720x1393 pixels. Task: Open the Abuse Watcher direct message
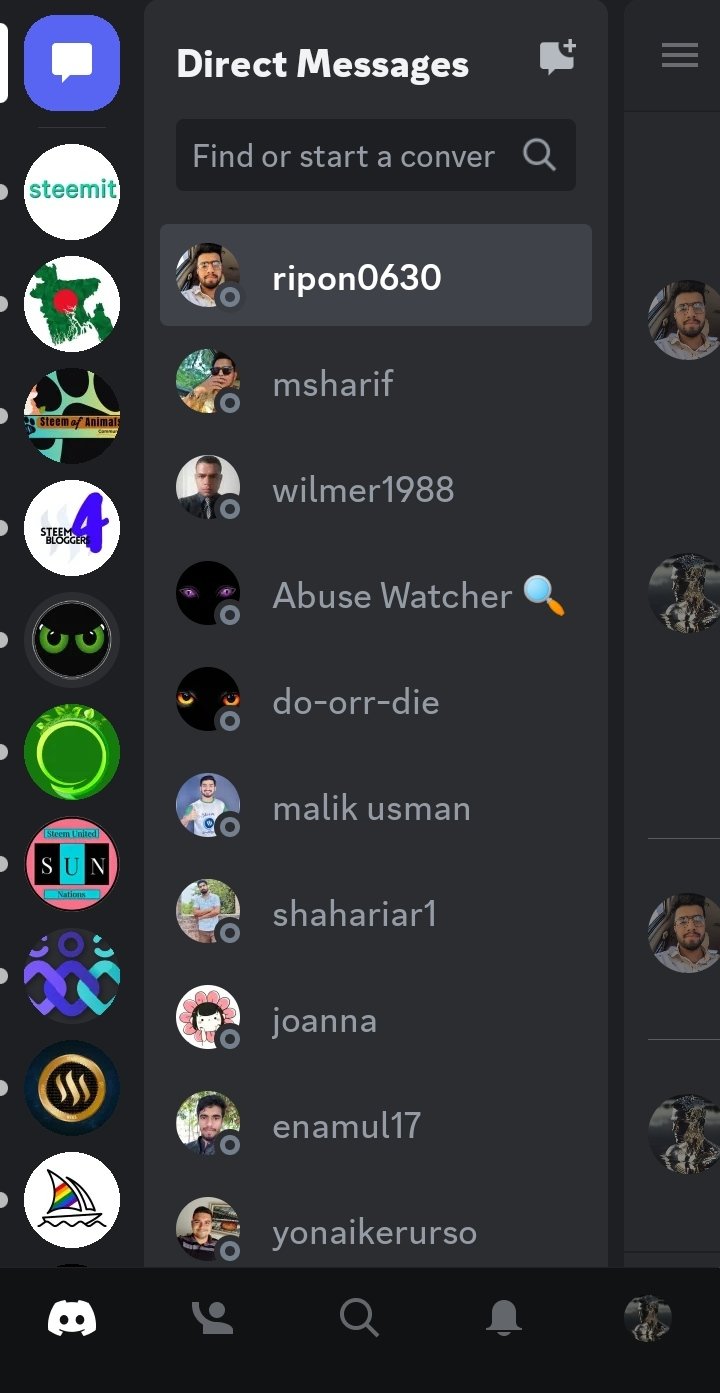click(x=376, y=595)
